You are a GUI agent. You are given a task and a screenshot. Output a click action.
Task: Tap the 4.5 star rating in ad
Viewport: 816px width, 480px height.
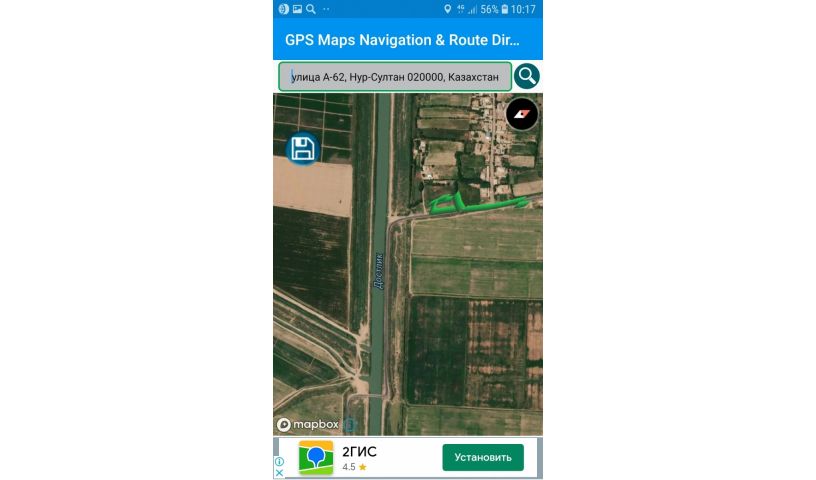click(354, 467)
